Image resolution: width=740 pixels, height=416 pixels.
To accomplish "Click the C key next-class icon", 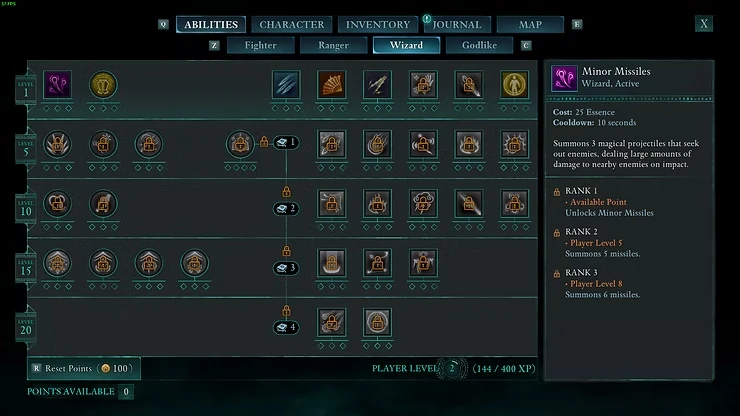I will point(526,45).
